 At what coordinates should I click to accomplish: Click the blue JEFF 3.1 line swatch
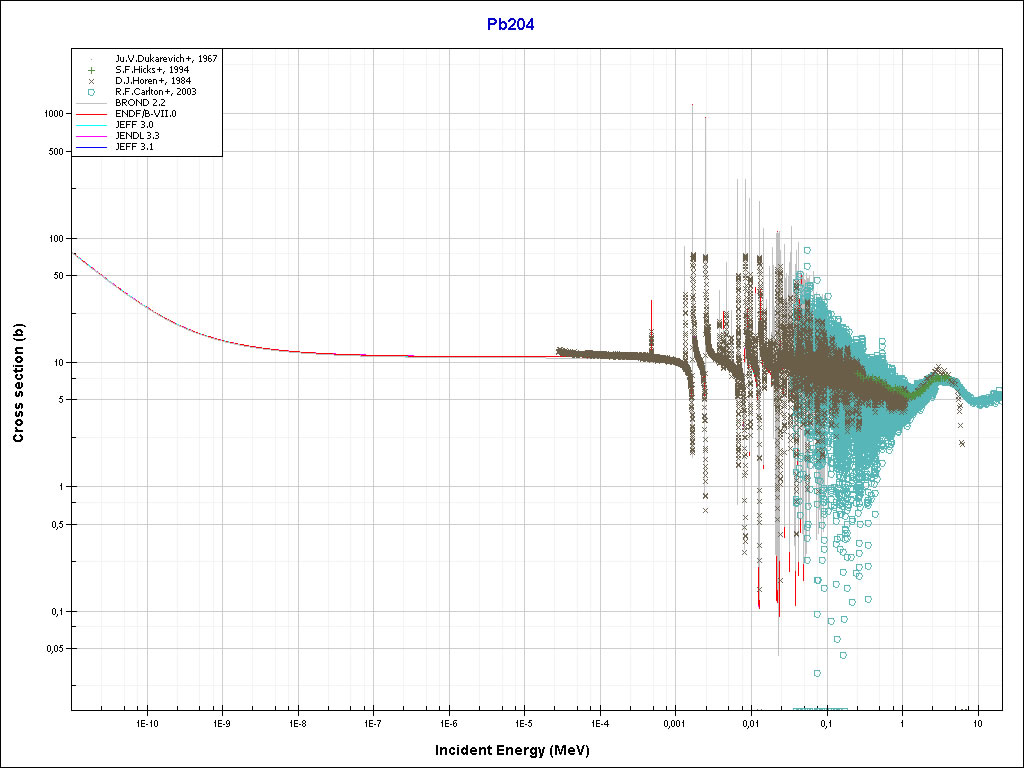(x=91, y=147)
